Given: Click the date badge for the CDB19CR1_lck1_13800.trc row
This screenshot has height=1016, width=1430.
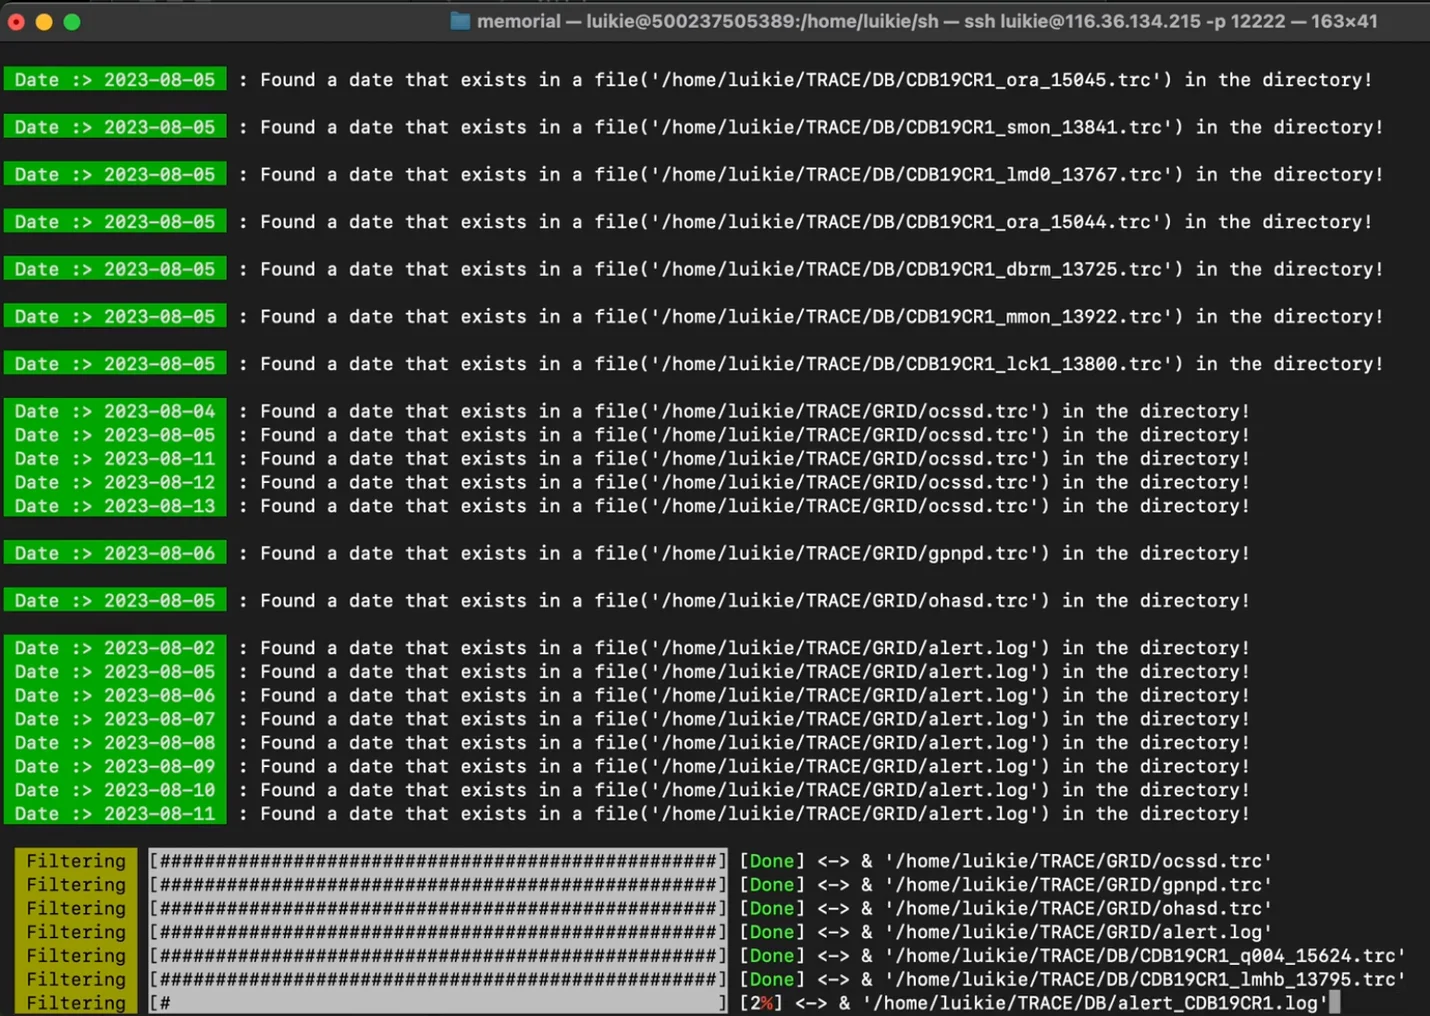Looking at the screenshot, I should click(x=115, y=364).
